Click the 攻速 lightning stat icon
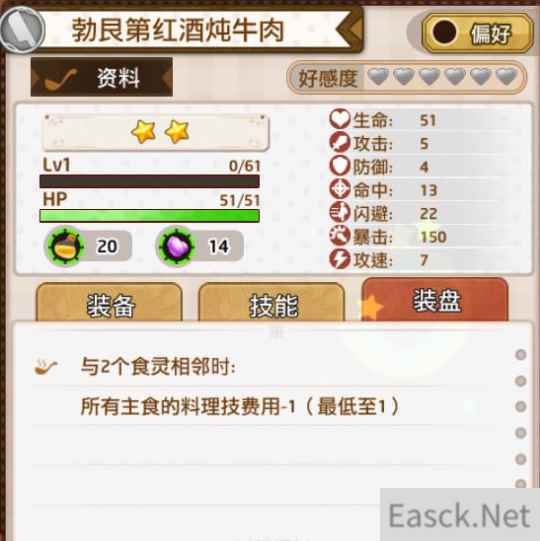 (340, 259)
